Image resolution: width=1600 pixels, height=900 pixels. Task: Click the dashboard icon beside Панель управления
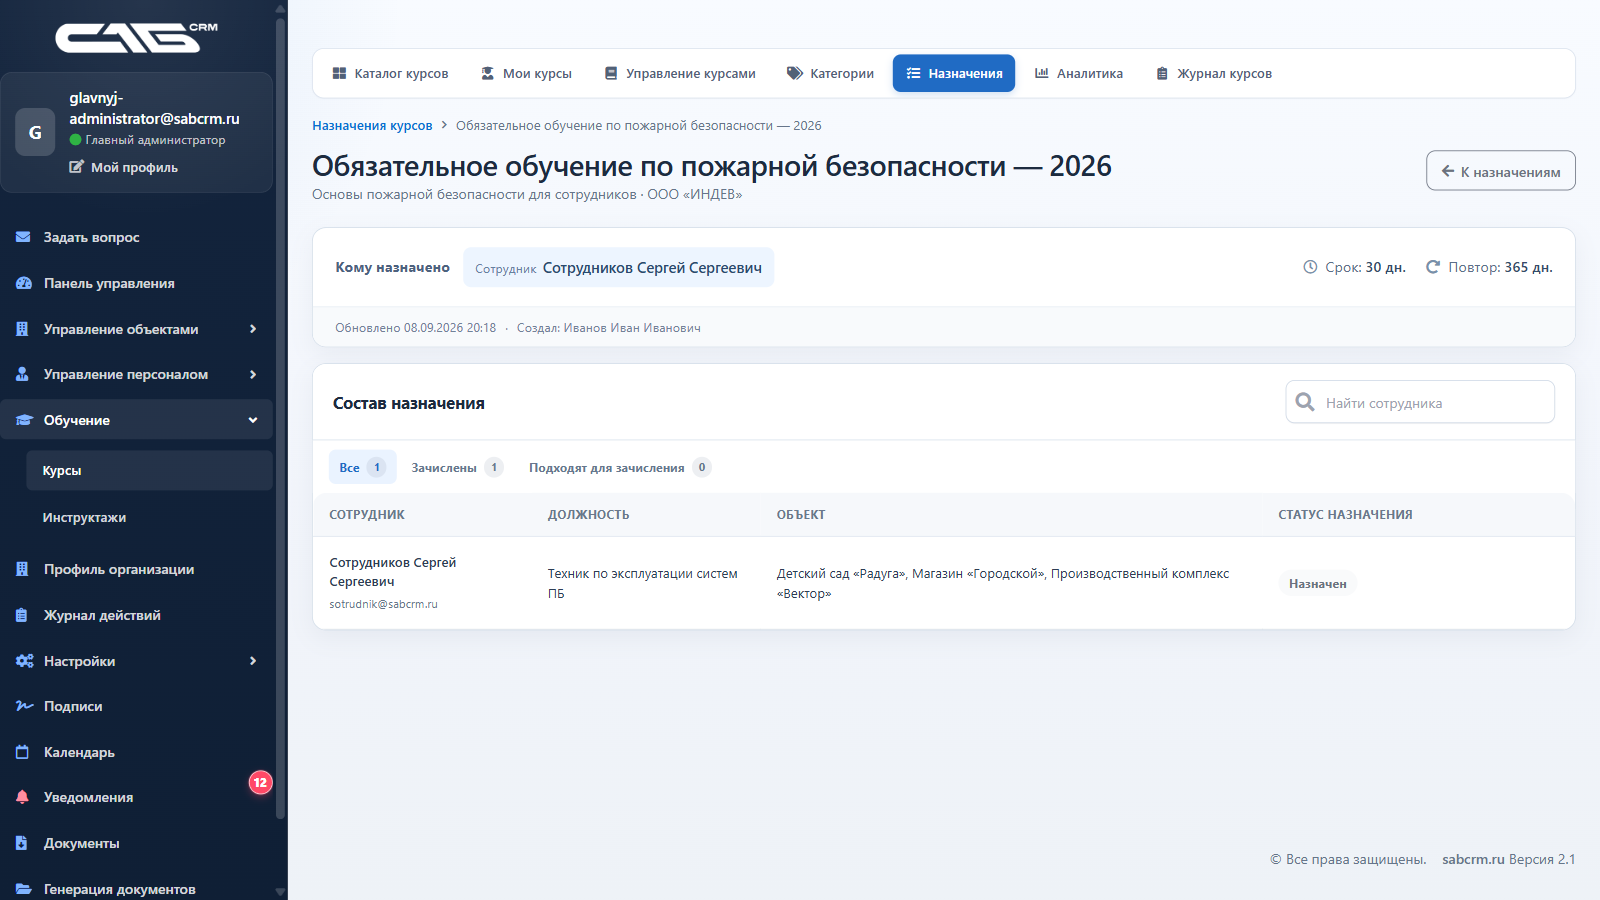point(23,283)
